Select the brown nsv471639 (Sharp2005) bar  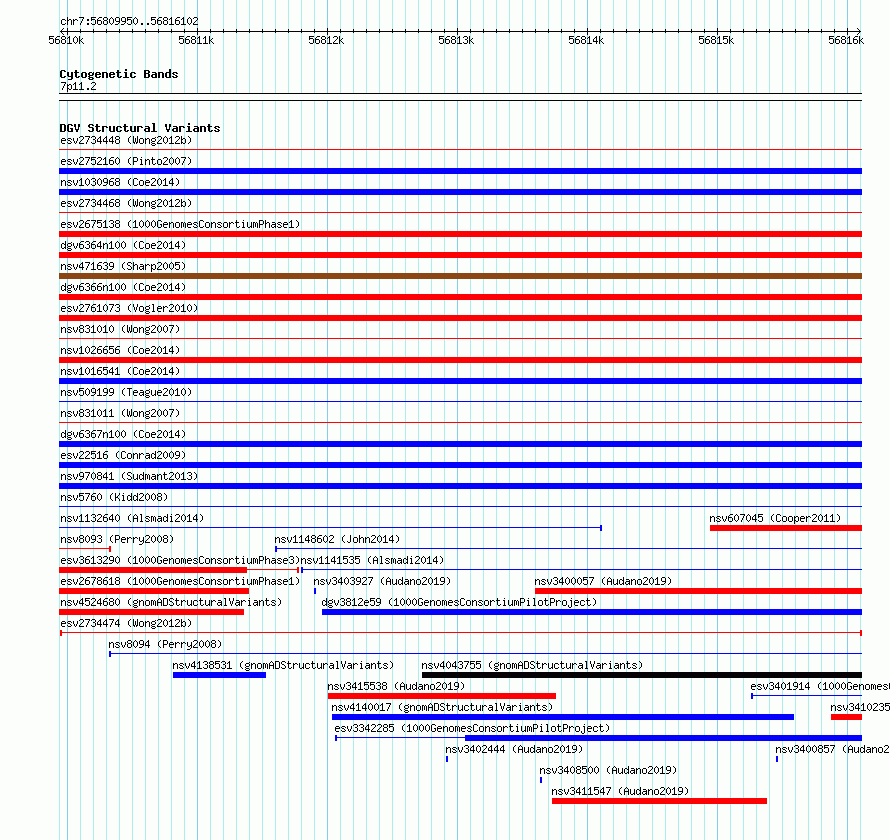click(x=460, y=276)
